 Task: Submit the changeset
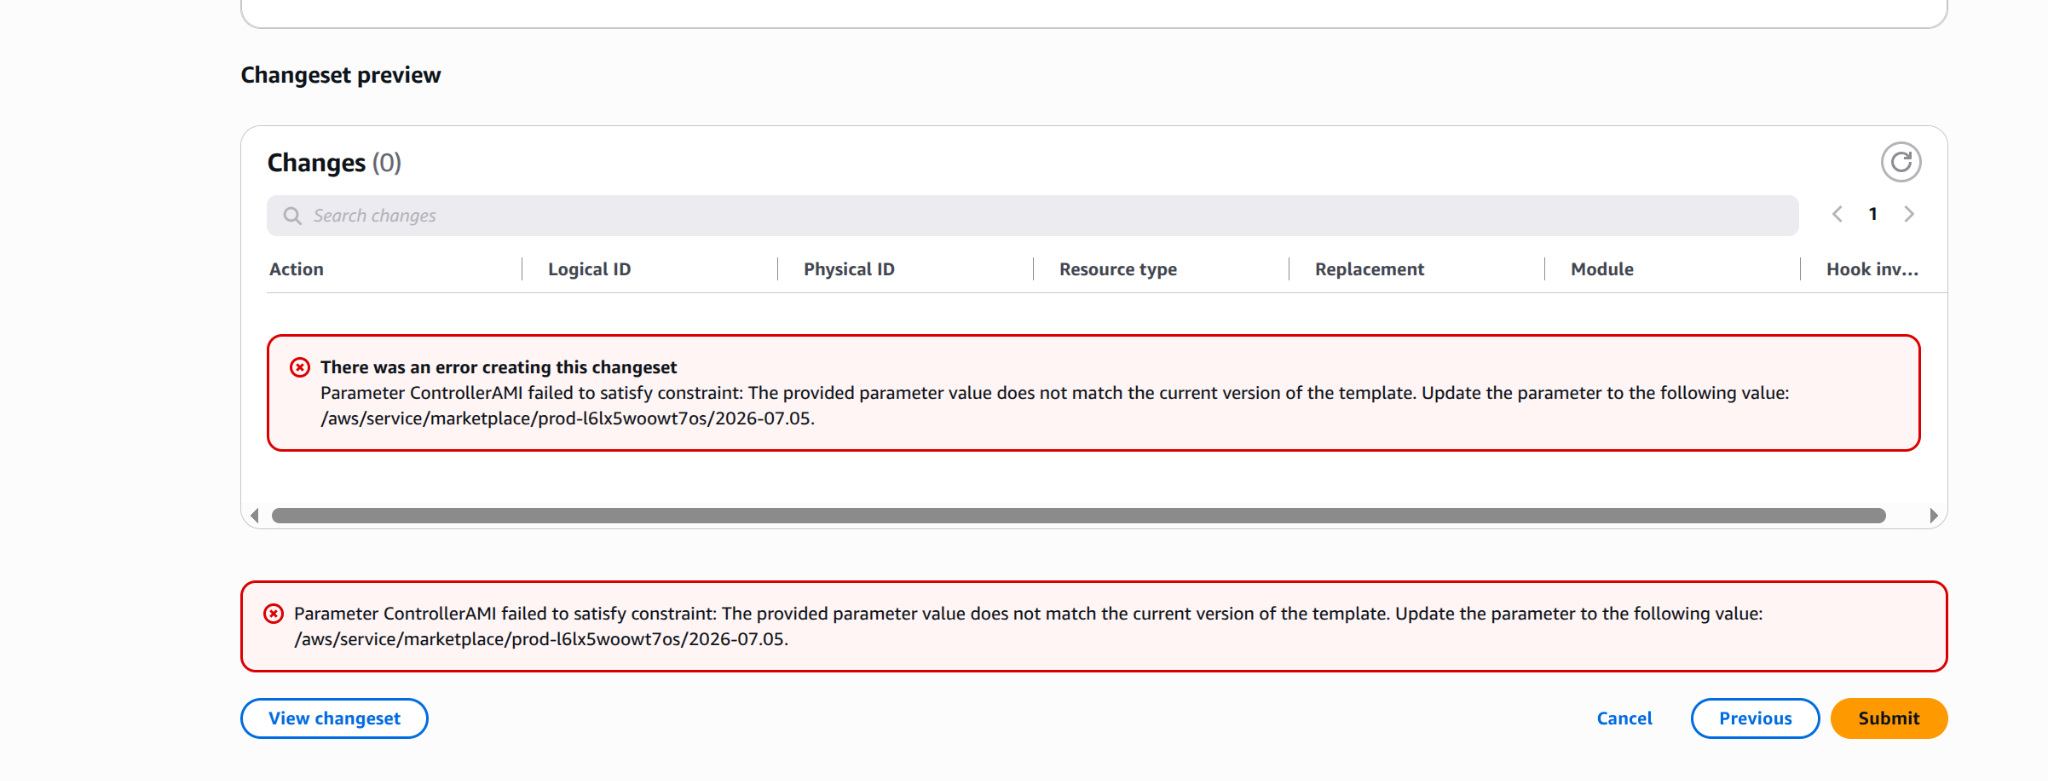(1888, 718)
